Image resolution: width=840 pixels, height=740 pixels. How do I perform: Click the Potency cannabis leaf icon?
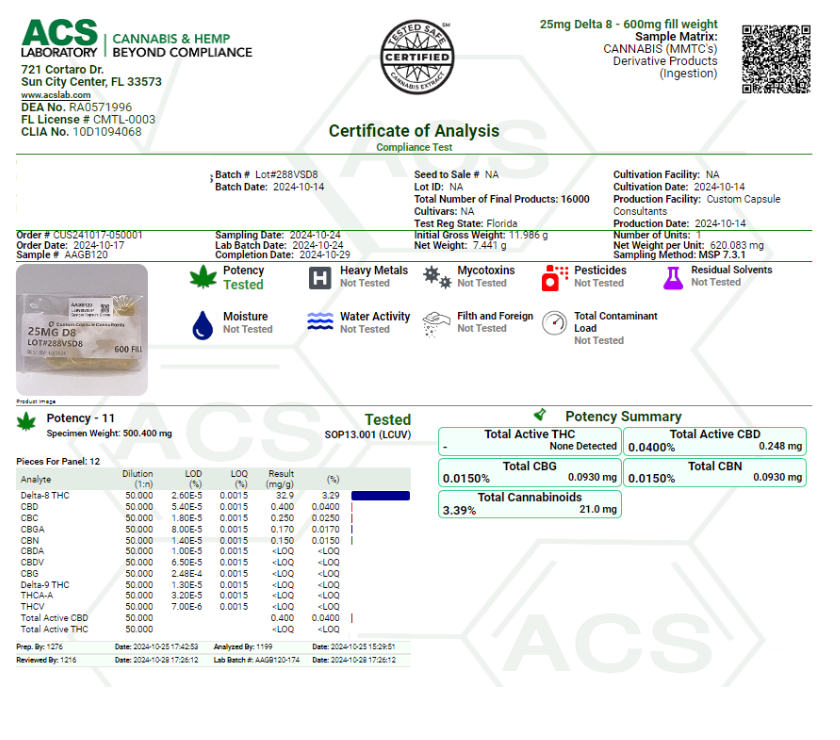tap(203, 277)
